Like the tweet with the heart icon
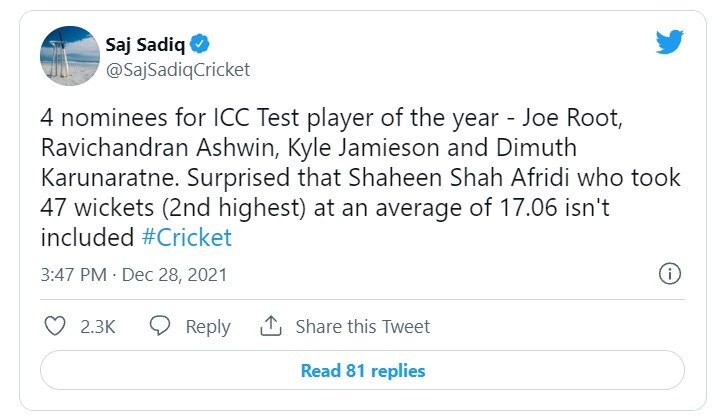728x416 pixels. pos(57,326)
